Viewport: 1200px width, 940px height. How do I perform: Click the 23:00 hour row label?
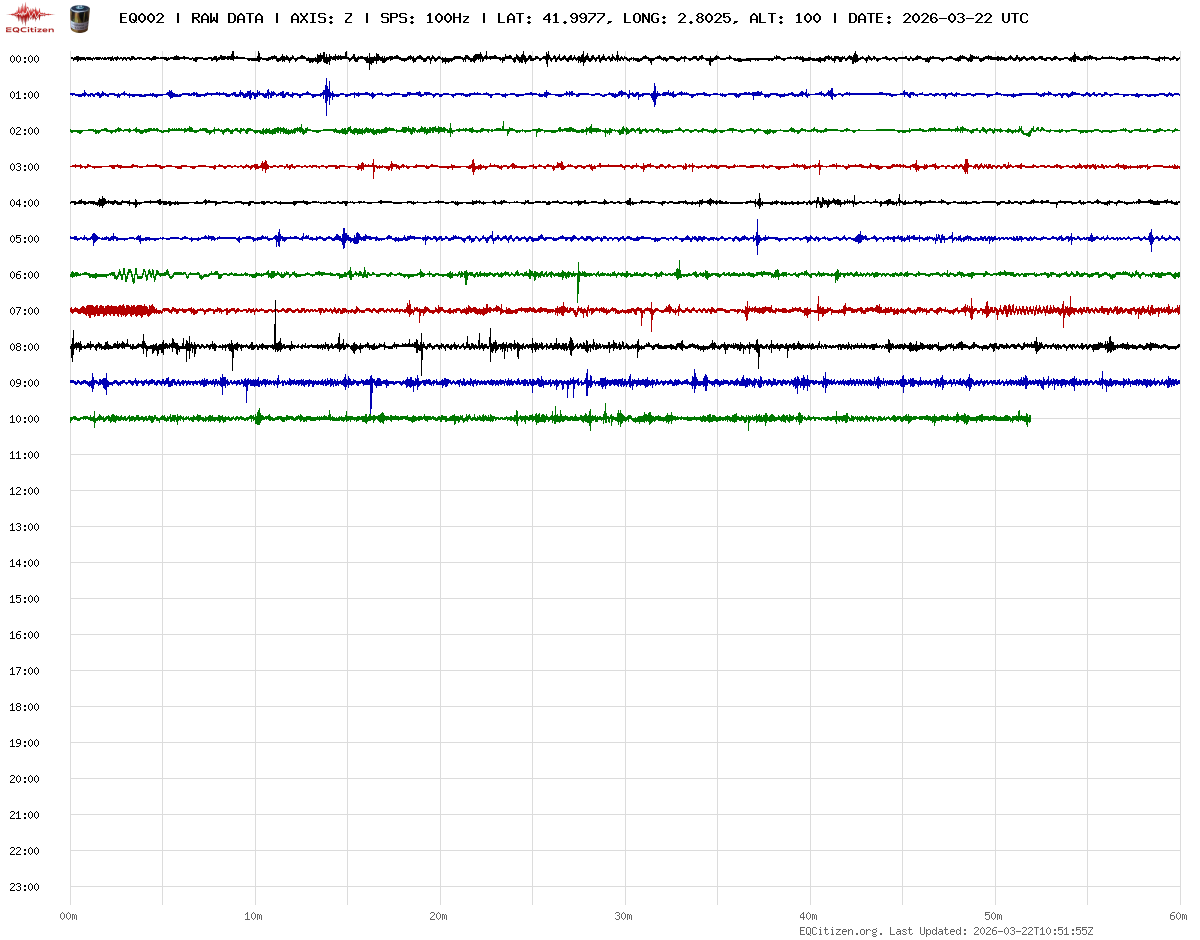tap(24, 887)
